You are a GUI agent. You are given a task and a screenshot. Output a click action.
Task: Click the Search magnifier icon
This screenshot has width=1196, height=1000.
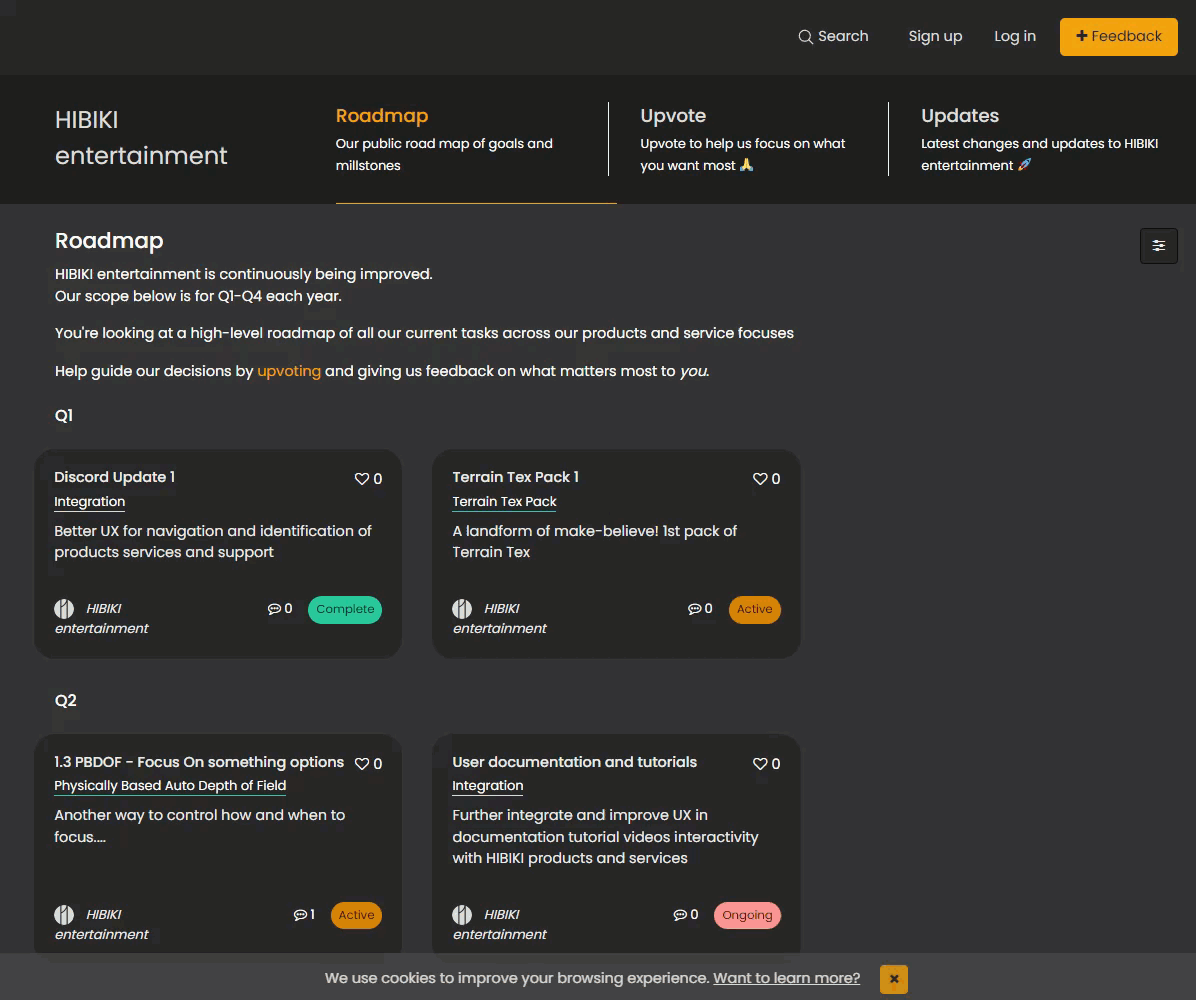tap(805, 37)
